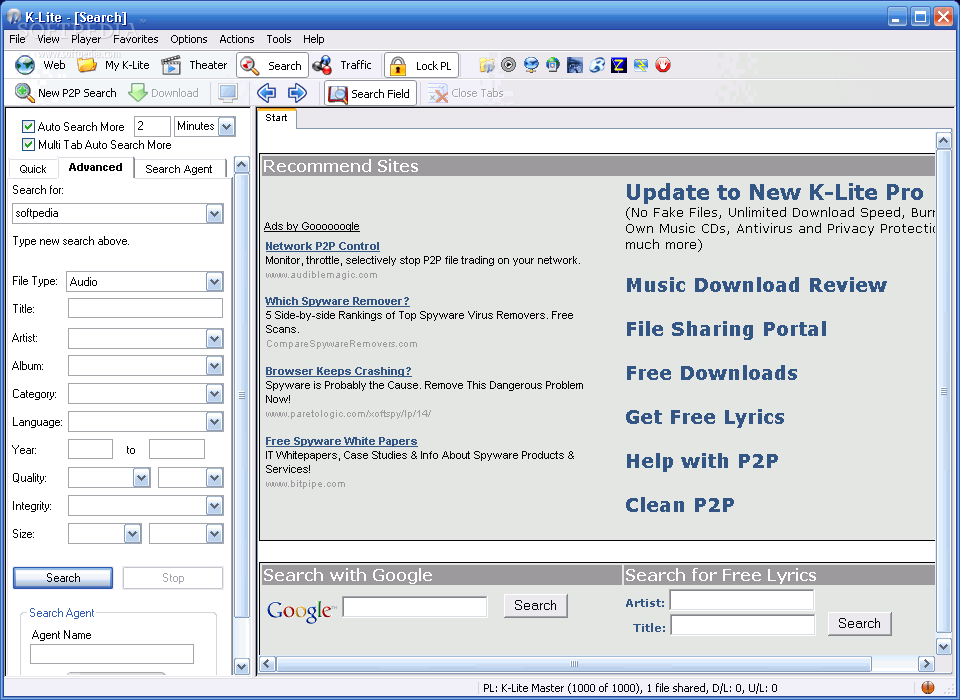
Task: Select the Start results tab
Action: tap(276, 118)
